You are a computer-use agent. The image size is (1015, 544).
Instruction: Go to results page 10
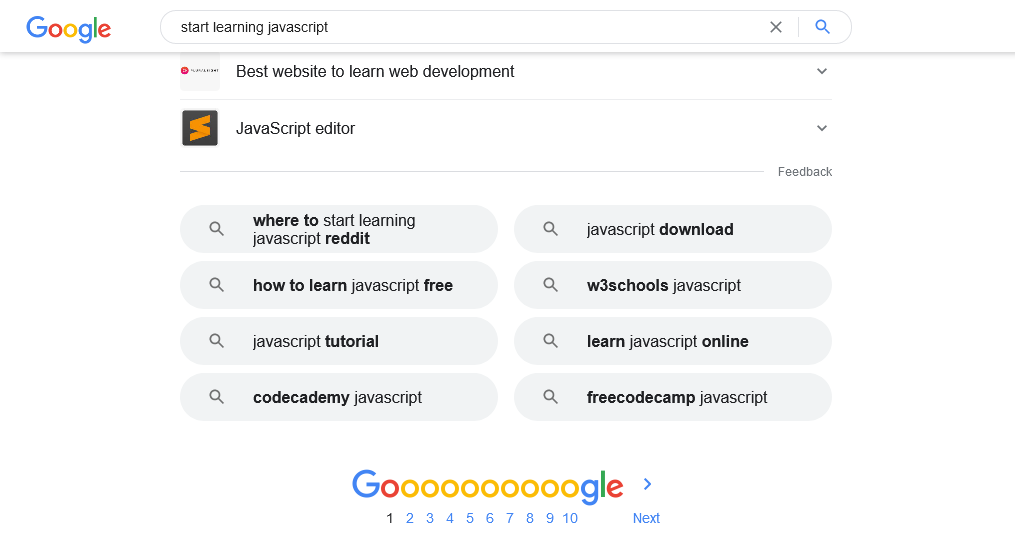coord(570,518)
